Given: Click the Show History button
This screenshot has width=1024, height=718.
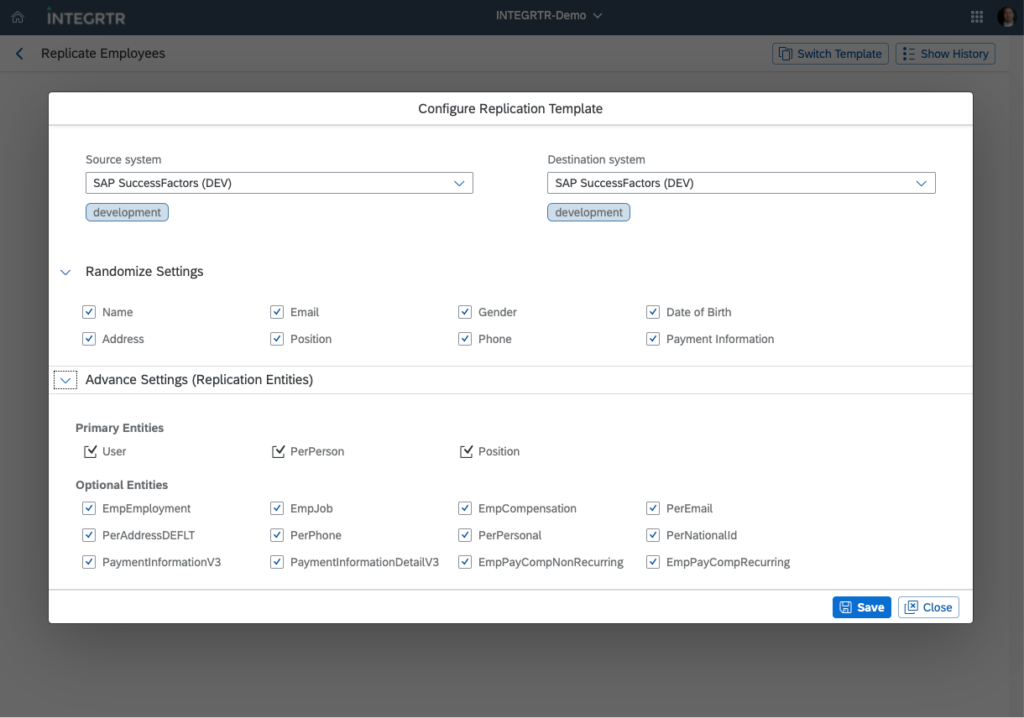Looking at the screenshot, I should [x=945, y=54].
